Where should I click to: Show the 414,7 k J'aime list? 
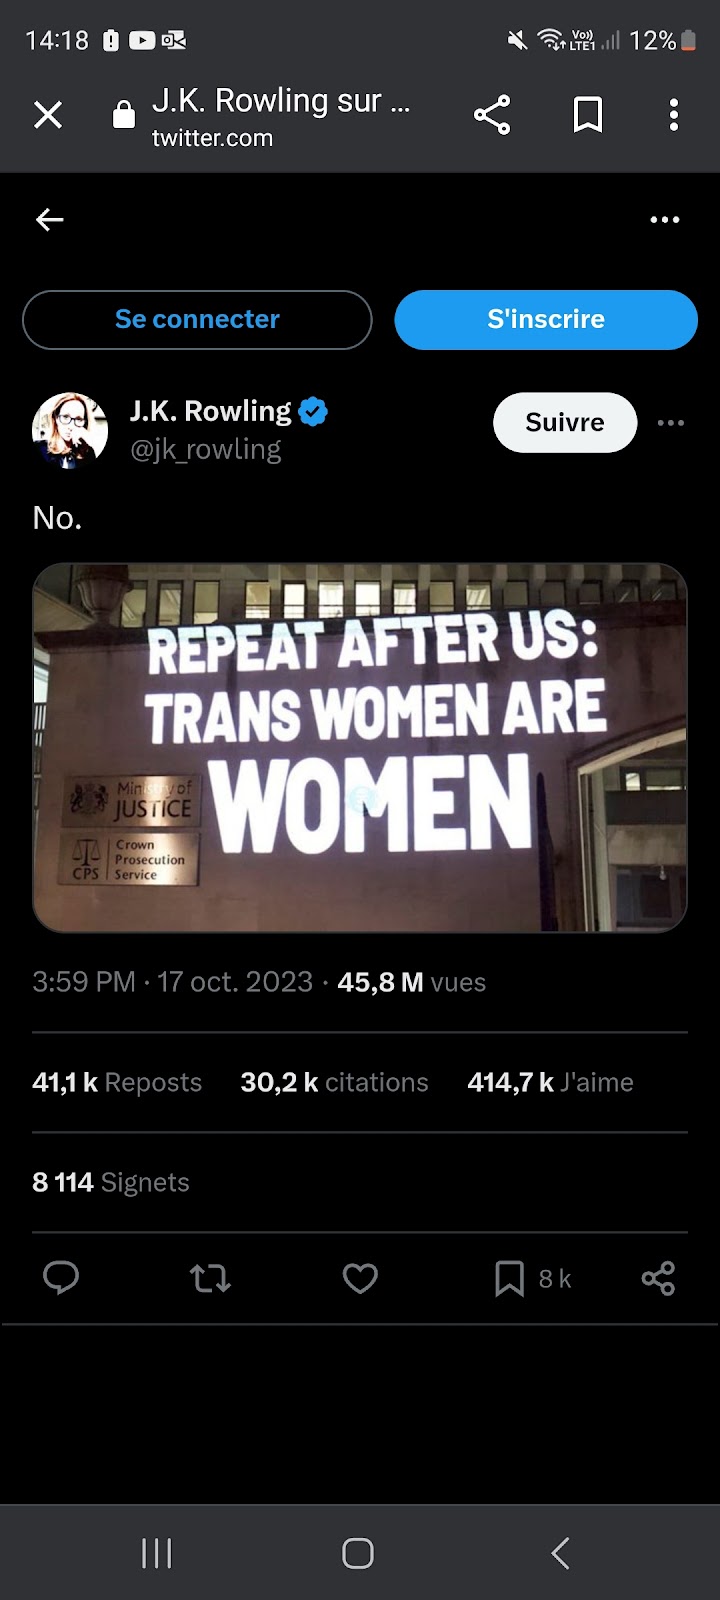(x=550, y=1082)
